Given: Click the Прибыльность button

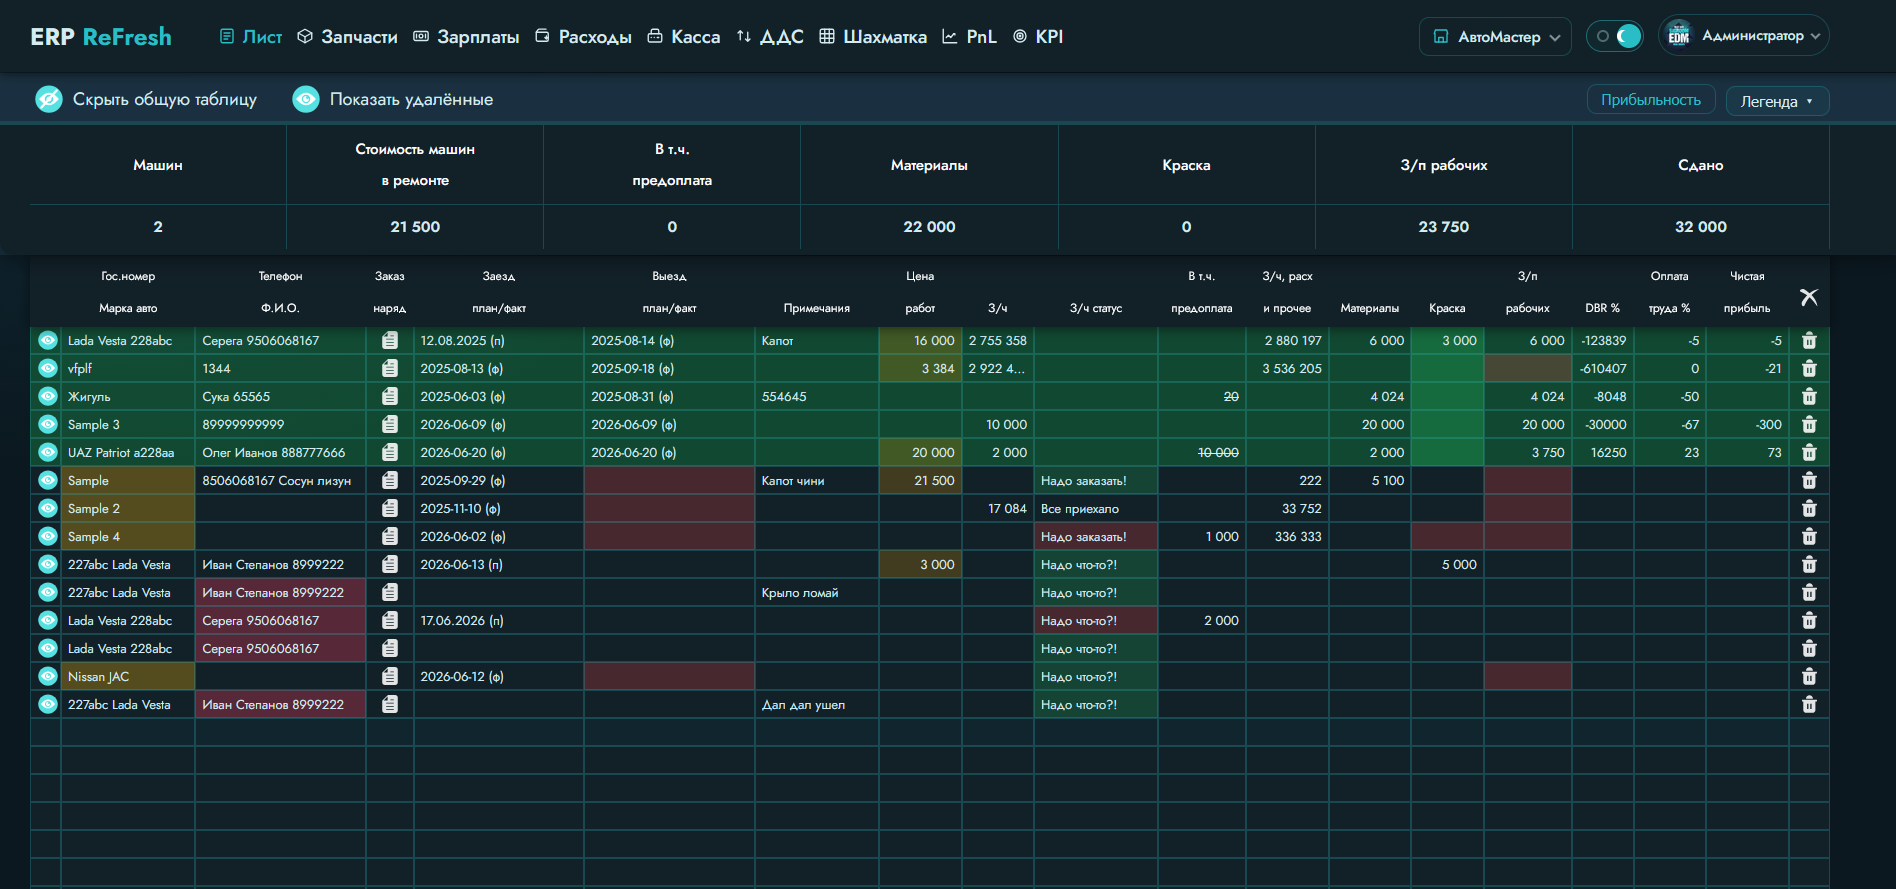Looking at the screenshot, I should [x=1650, y=100].
